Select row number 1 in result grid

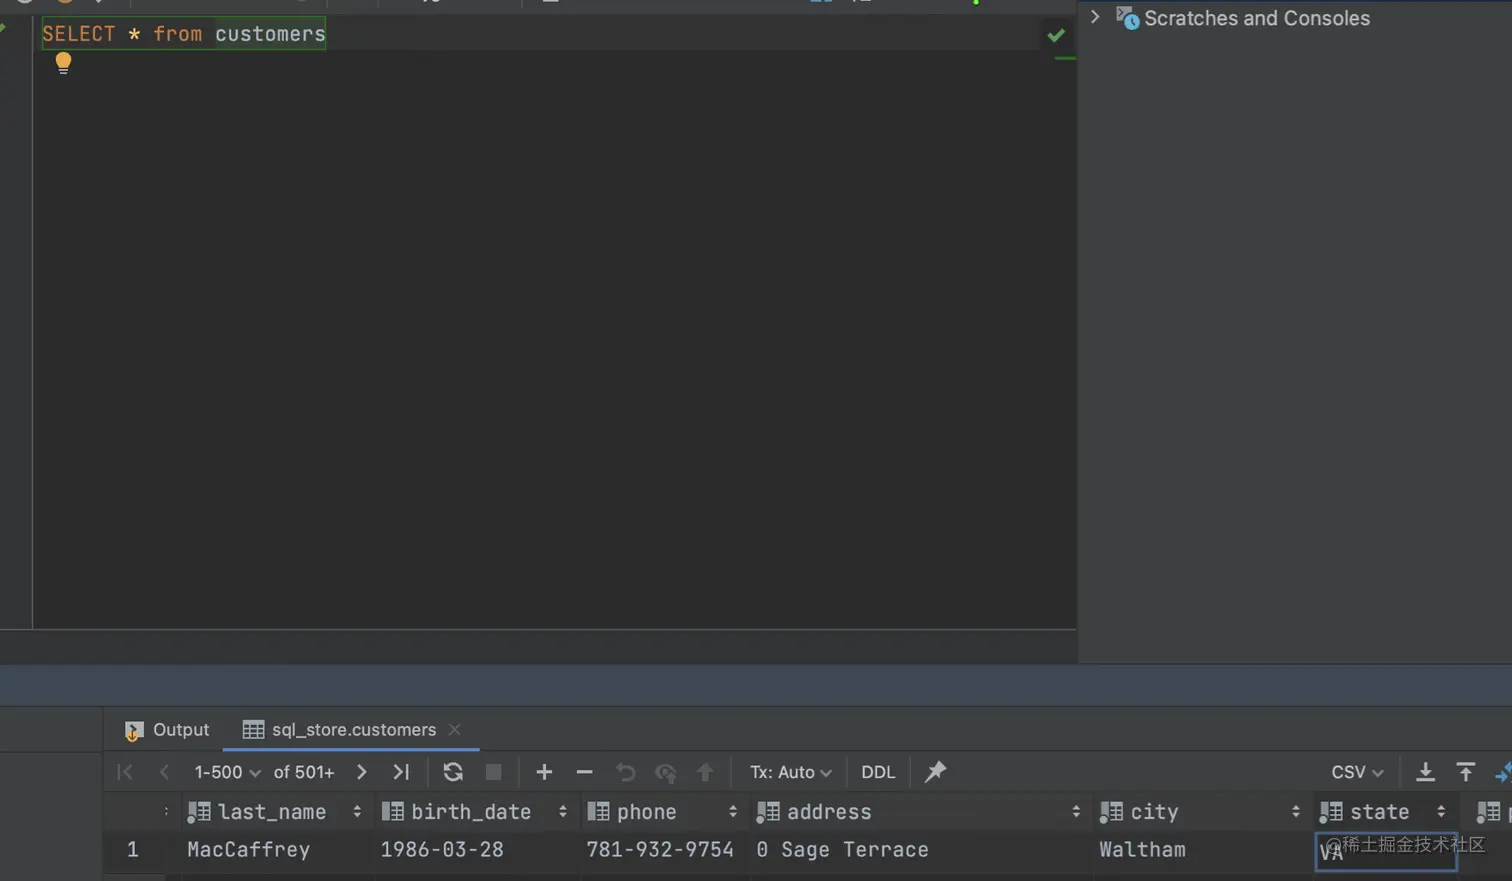click(132, 850)
